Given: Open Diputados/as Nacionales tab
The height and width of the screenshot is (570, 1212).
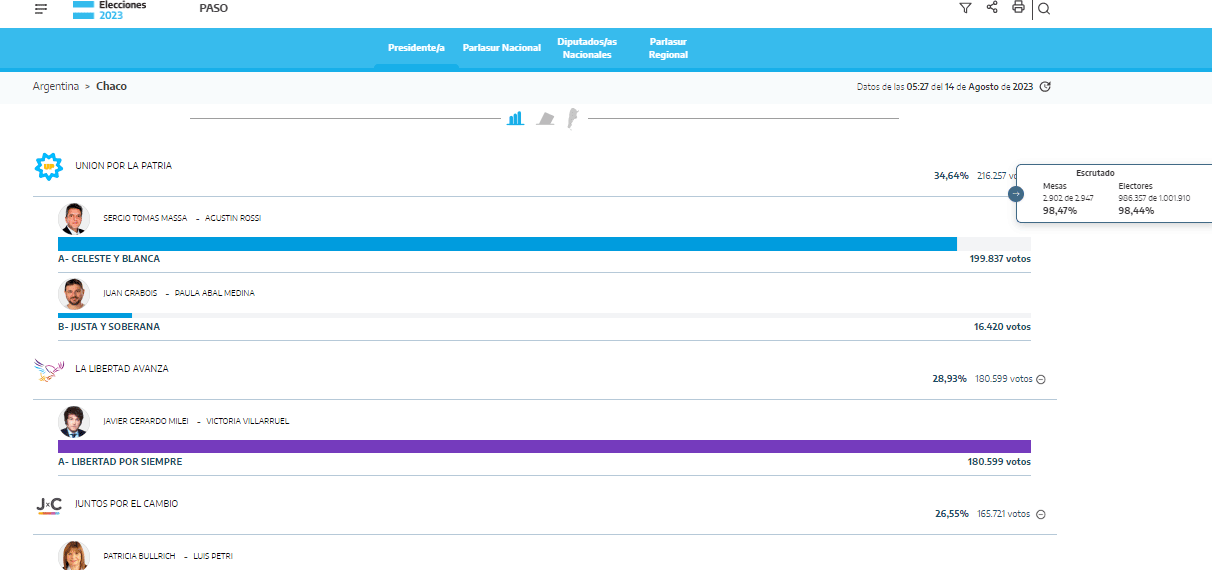Looking at the screenshot, I should pyautogui.click(x=587, y=48).
